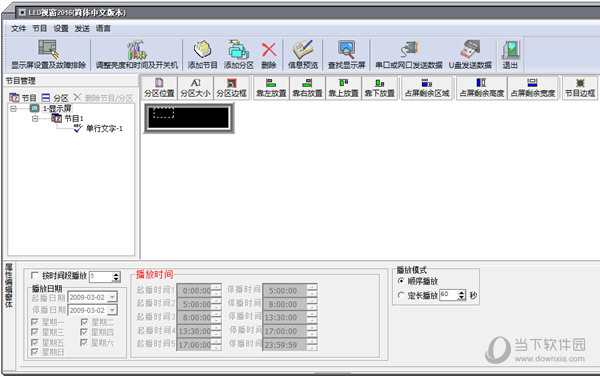Open 起播日期 date dropdown
Screen dimensions: 600x377
click(112, 297)
